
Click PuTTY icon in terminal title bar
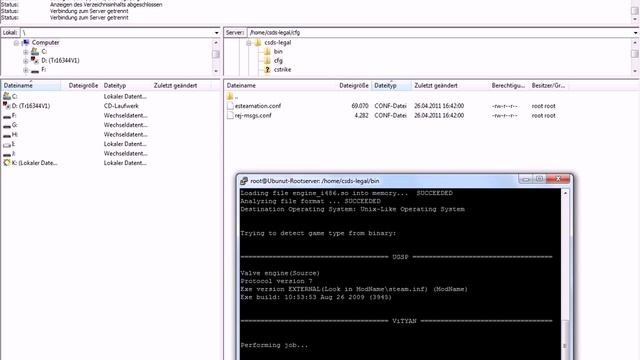tap(244, 181)
